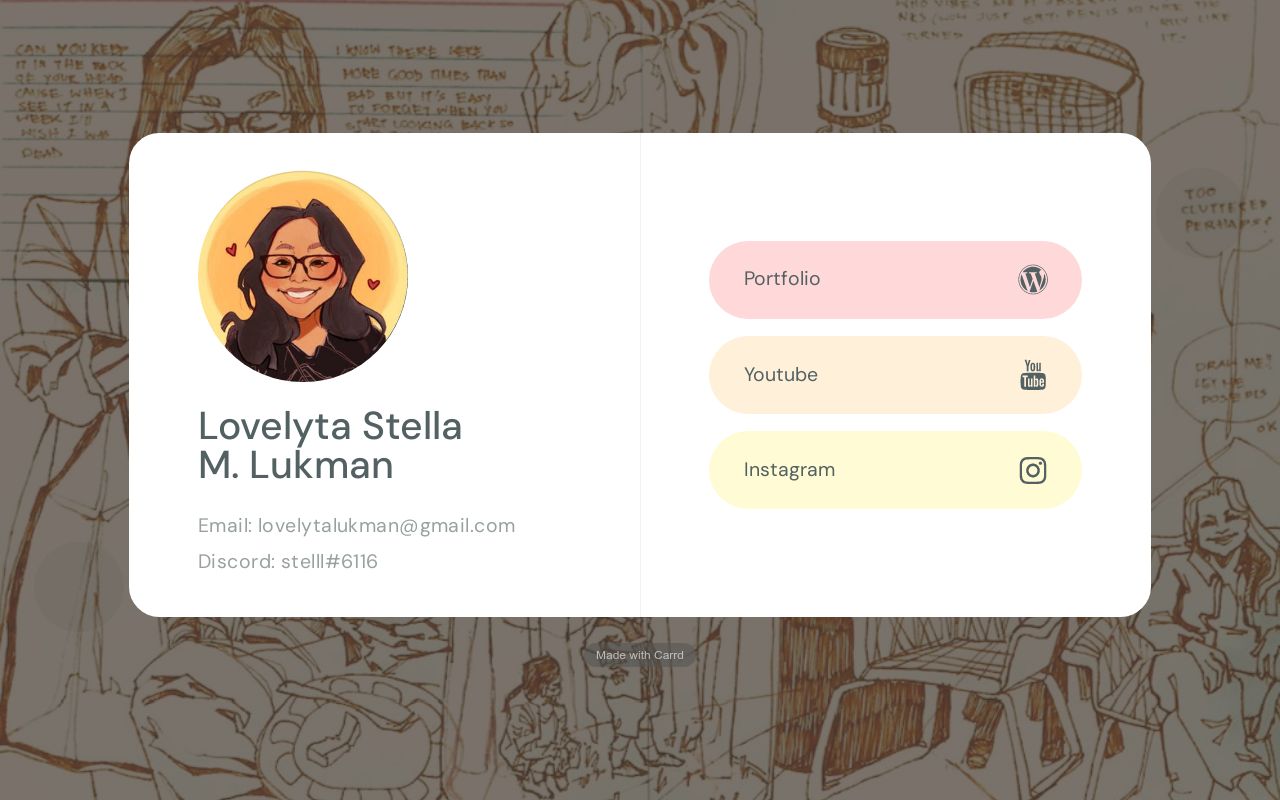1280x800 pixels.
Task: Click the YouTube logo icon
Action: 1033,375
